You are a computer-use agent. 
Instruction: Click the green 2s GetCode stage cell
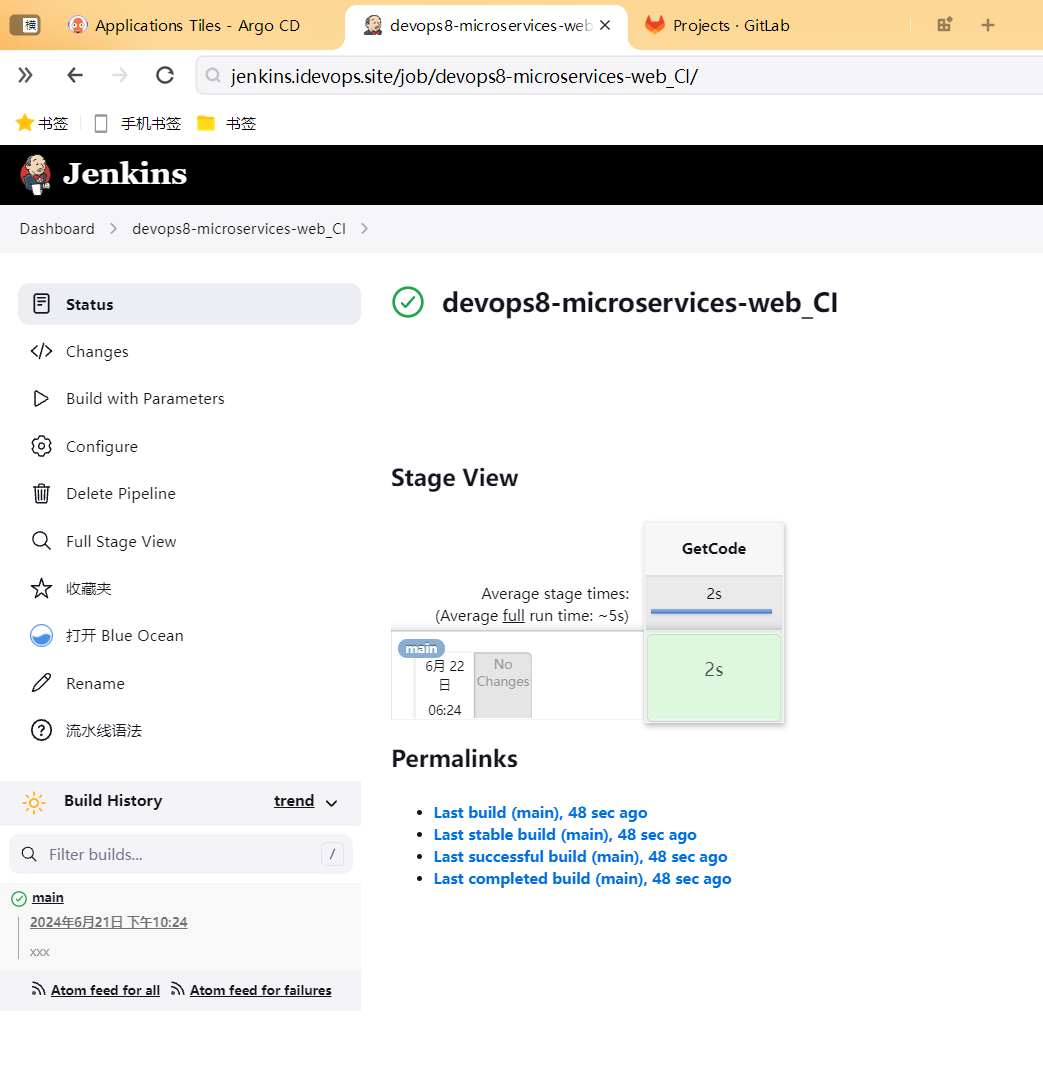point(714,677)
